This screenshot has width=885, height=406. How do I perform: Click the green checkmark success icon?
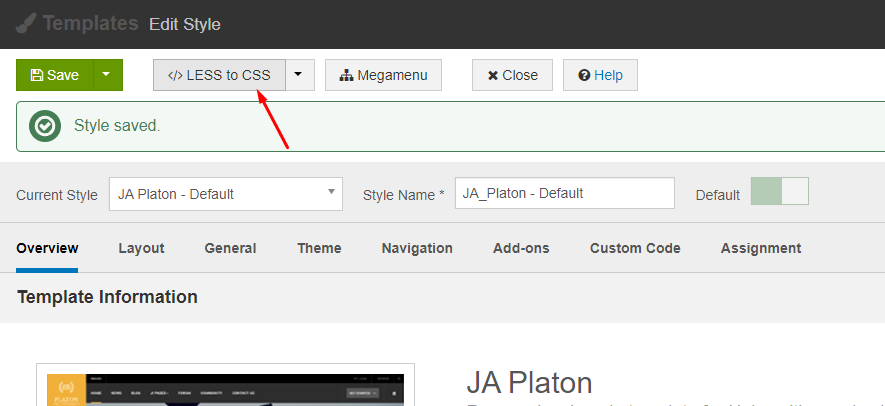pos(44,126)
